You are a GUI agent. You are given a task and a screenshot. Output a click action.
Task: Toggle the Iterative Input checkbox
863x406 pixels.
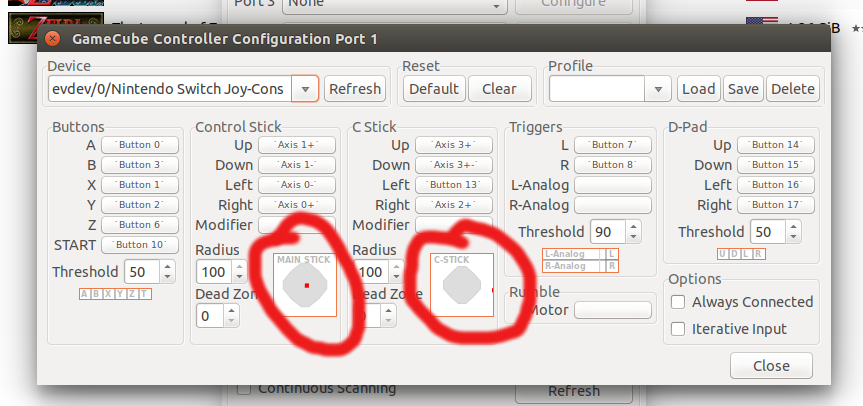click(678, 329)
